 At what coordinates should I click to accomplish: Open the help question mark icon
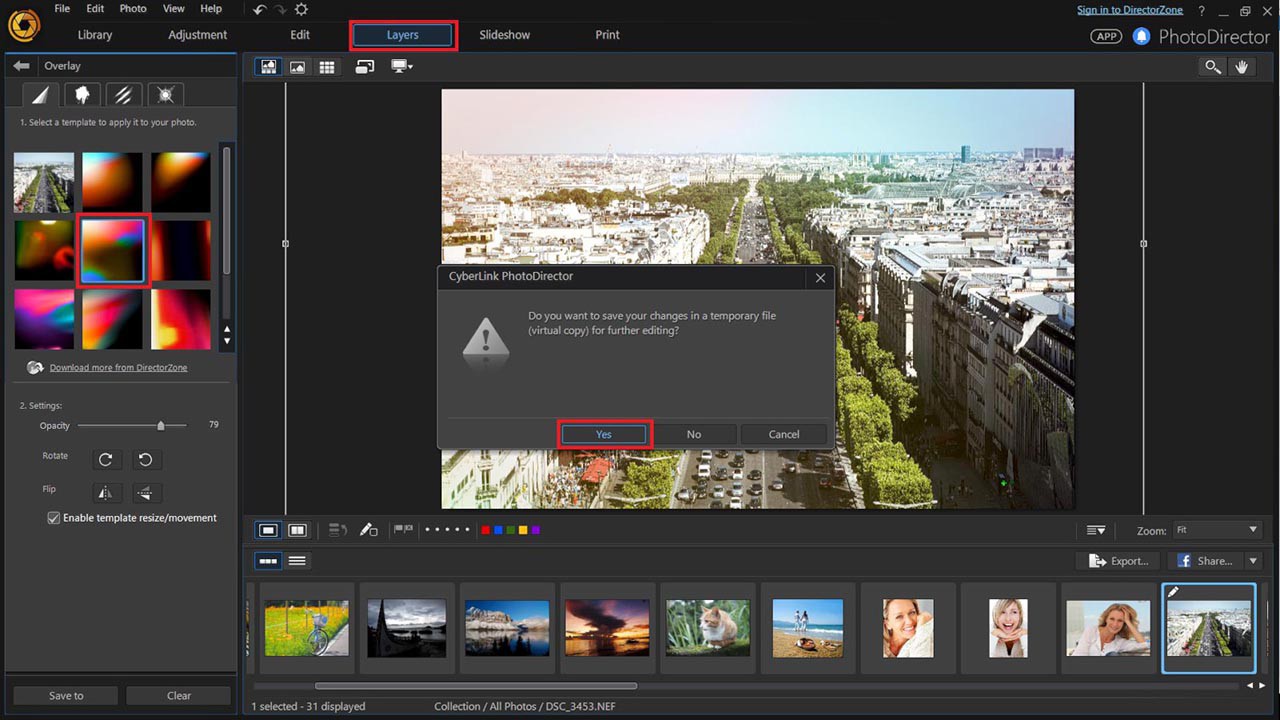[x=1202, y=10]
